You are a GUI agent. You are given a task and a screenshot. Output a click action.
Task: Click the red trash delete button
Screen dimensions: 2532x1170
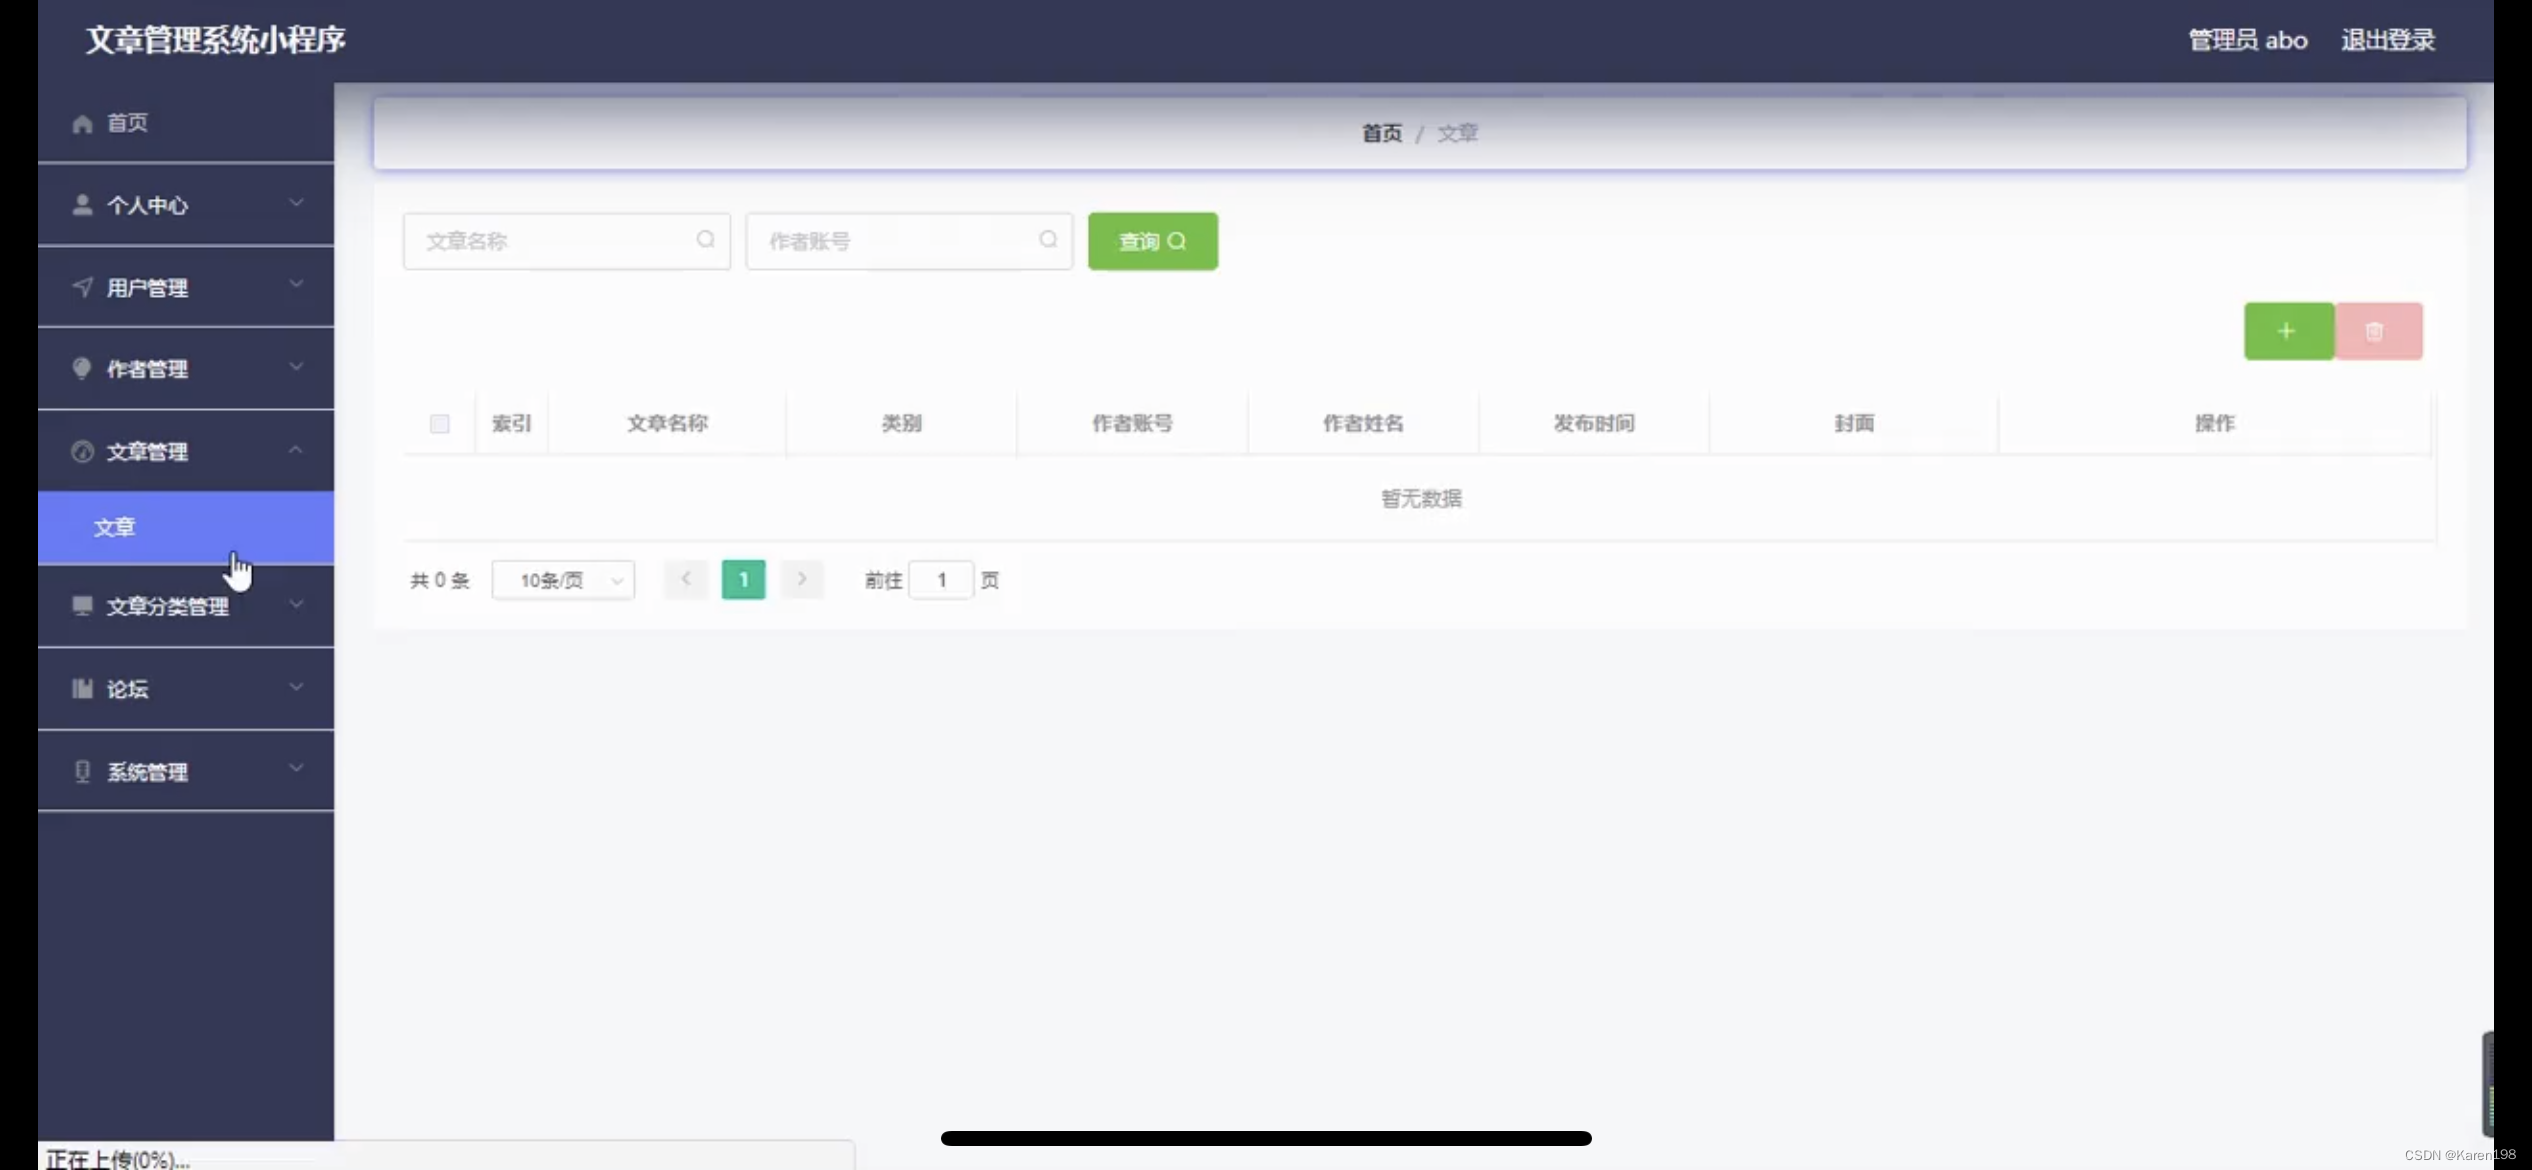click(2377, 331)
